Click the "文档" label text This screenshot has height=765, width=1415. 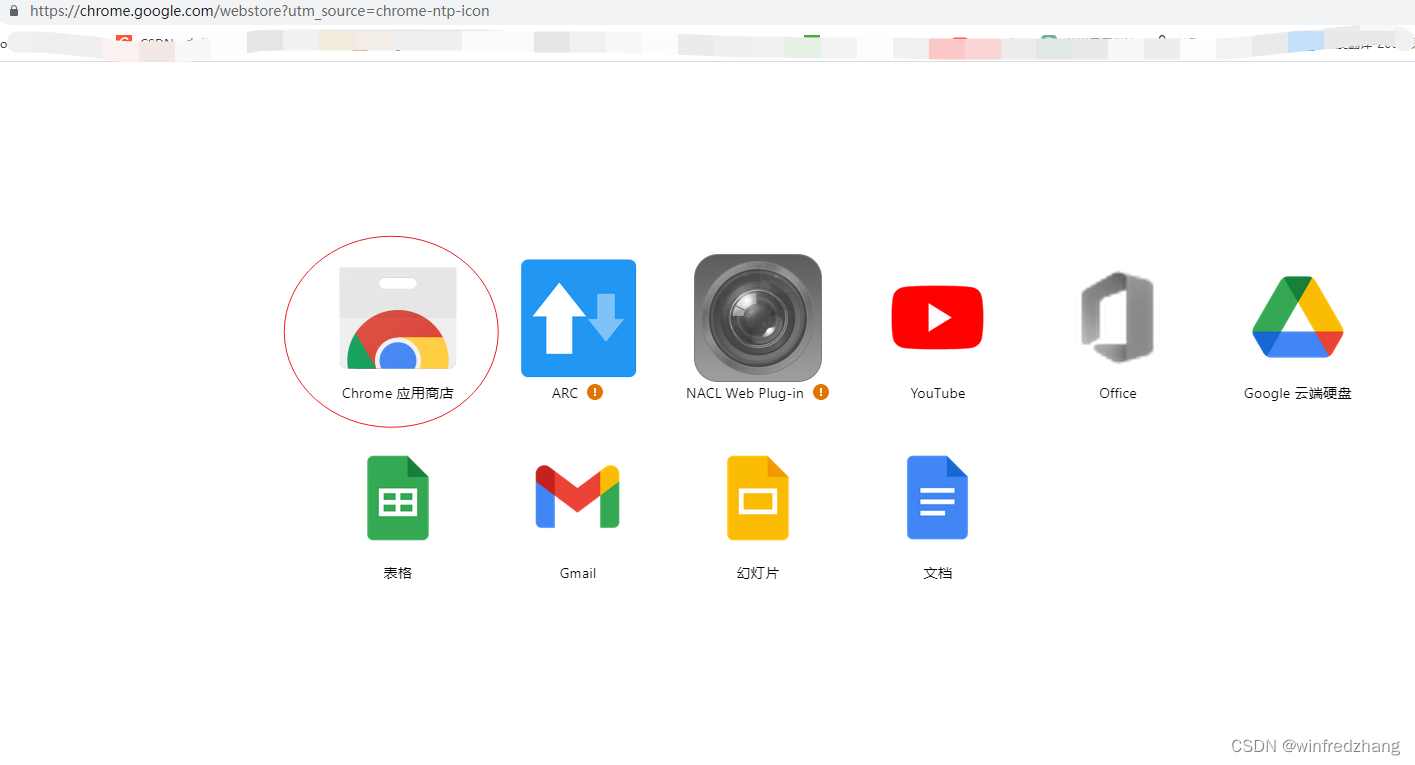(x=938, y=573)
